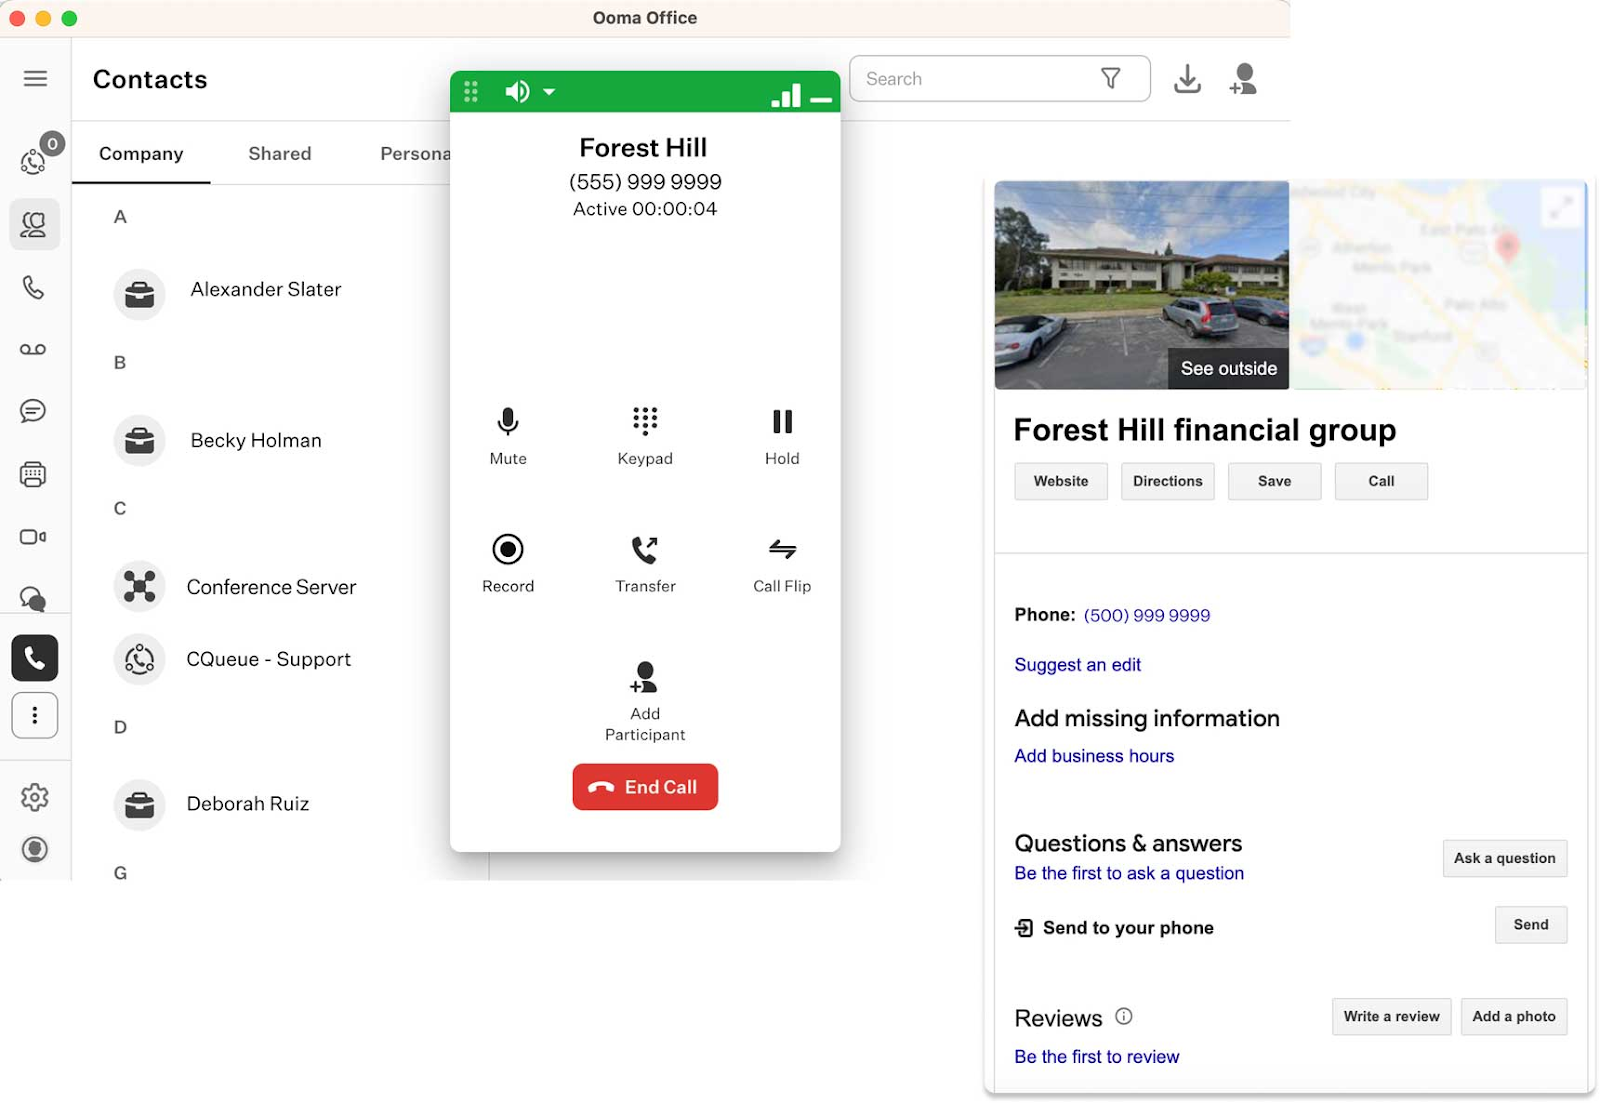Select the Conference Server contact

click(270, 587)
